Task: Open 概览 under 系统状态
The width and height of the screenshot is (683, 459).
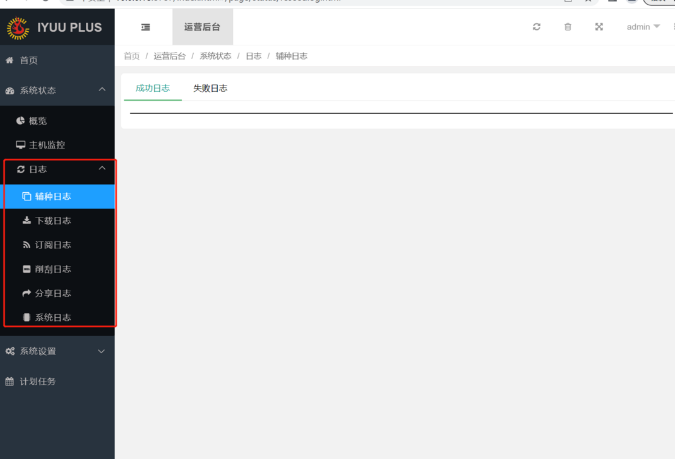Action: (x=57, y=121)
